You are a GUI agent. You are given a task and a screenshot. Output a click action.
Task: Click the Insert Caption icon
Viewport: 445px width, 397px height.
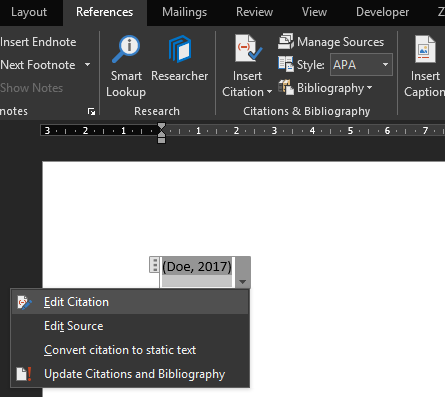pos(425,49)
